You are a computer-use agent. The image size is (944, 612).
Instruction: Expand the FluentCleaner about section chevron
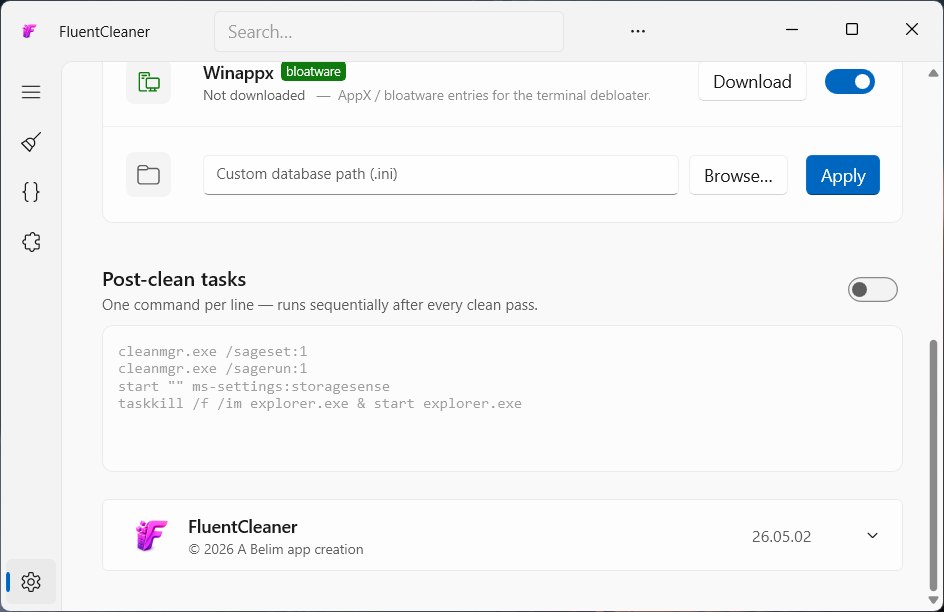(872, 536)
